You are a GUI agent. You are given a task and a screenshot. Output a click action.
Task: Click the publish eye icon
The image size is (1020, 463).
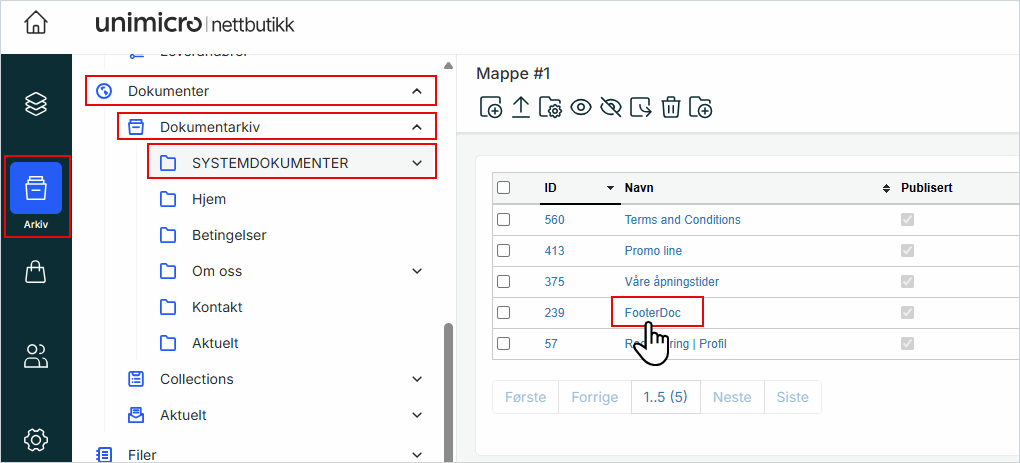581,108
